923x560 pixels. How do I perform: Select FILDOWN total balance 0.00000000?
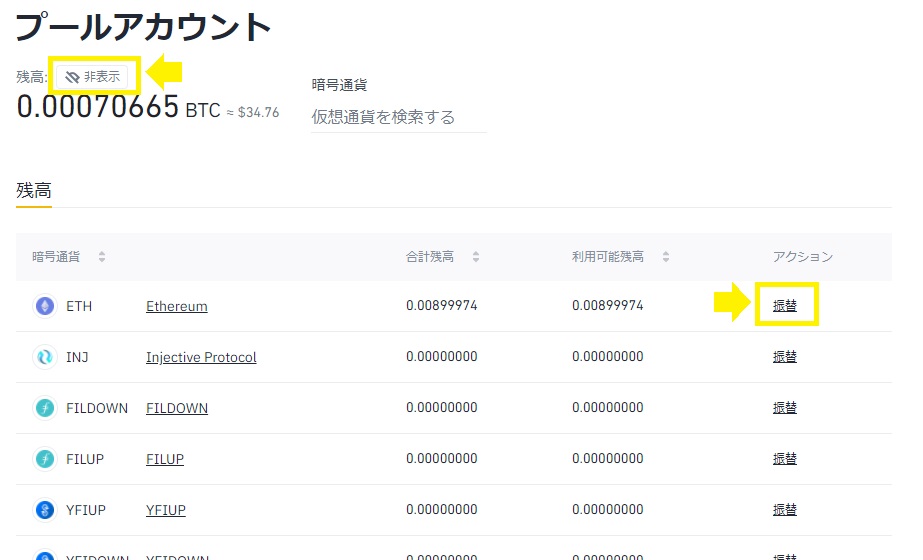point(441,407)
